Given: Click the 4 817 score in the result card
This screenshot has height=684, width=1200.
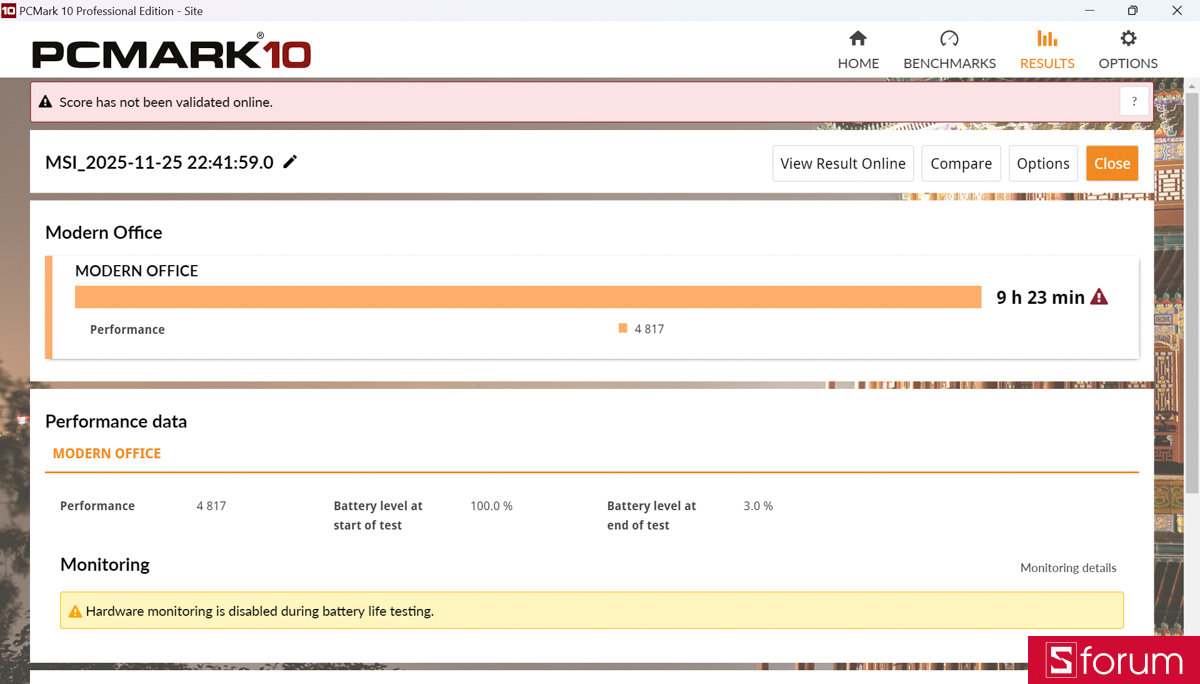Looking at the screenshot, I should click(x=649, y=329).
